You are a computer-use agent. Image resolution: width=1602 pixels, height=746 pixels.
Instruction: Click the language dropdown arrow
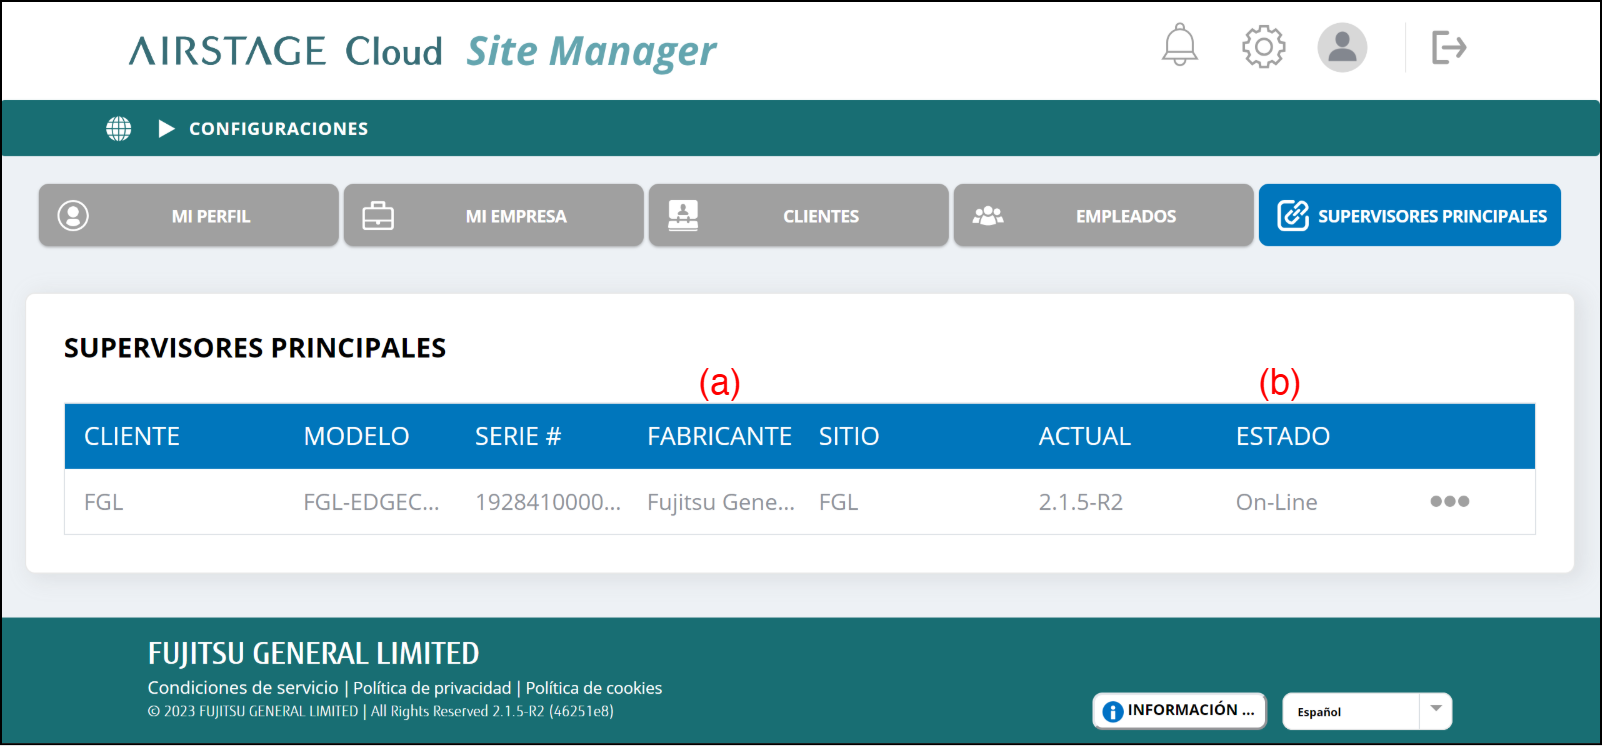pyautogui.click(x=1435, y=710)
